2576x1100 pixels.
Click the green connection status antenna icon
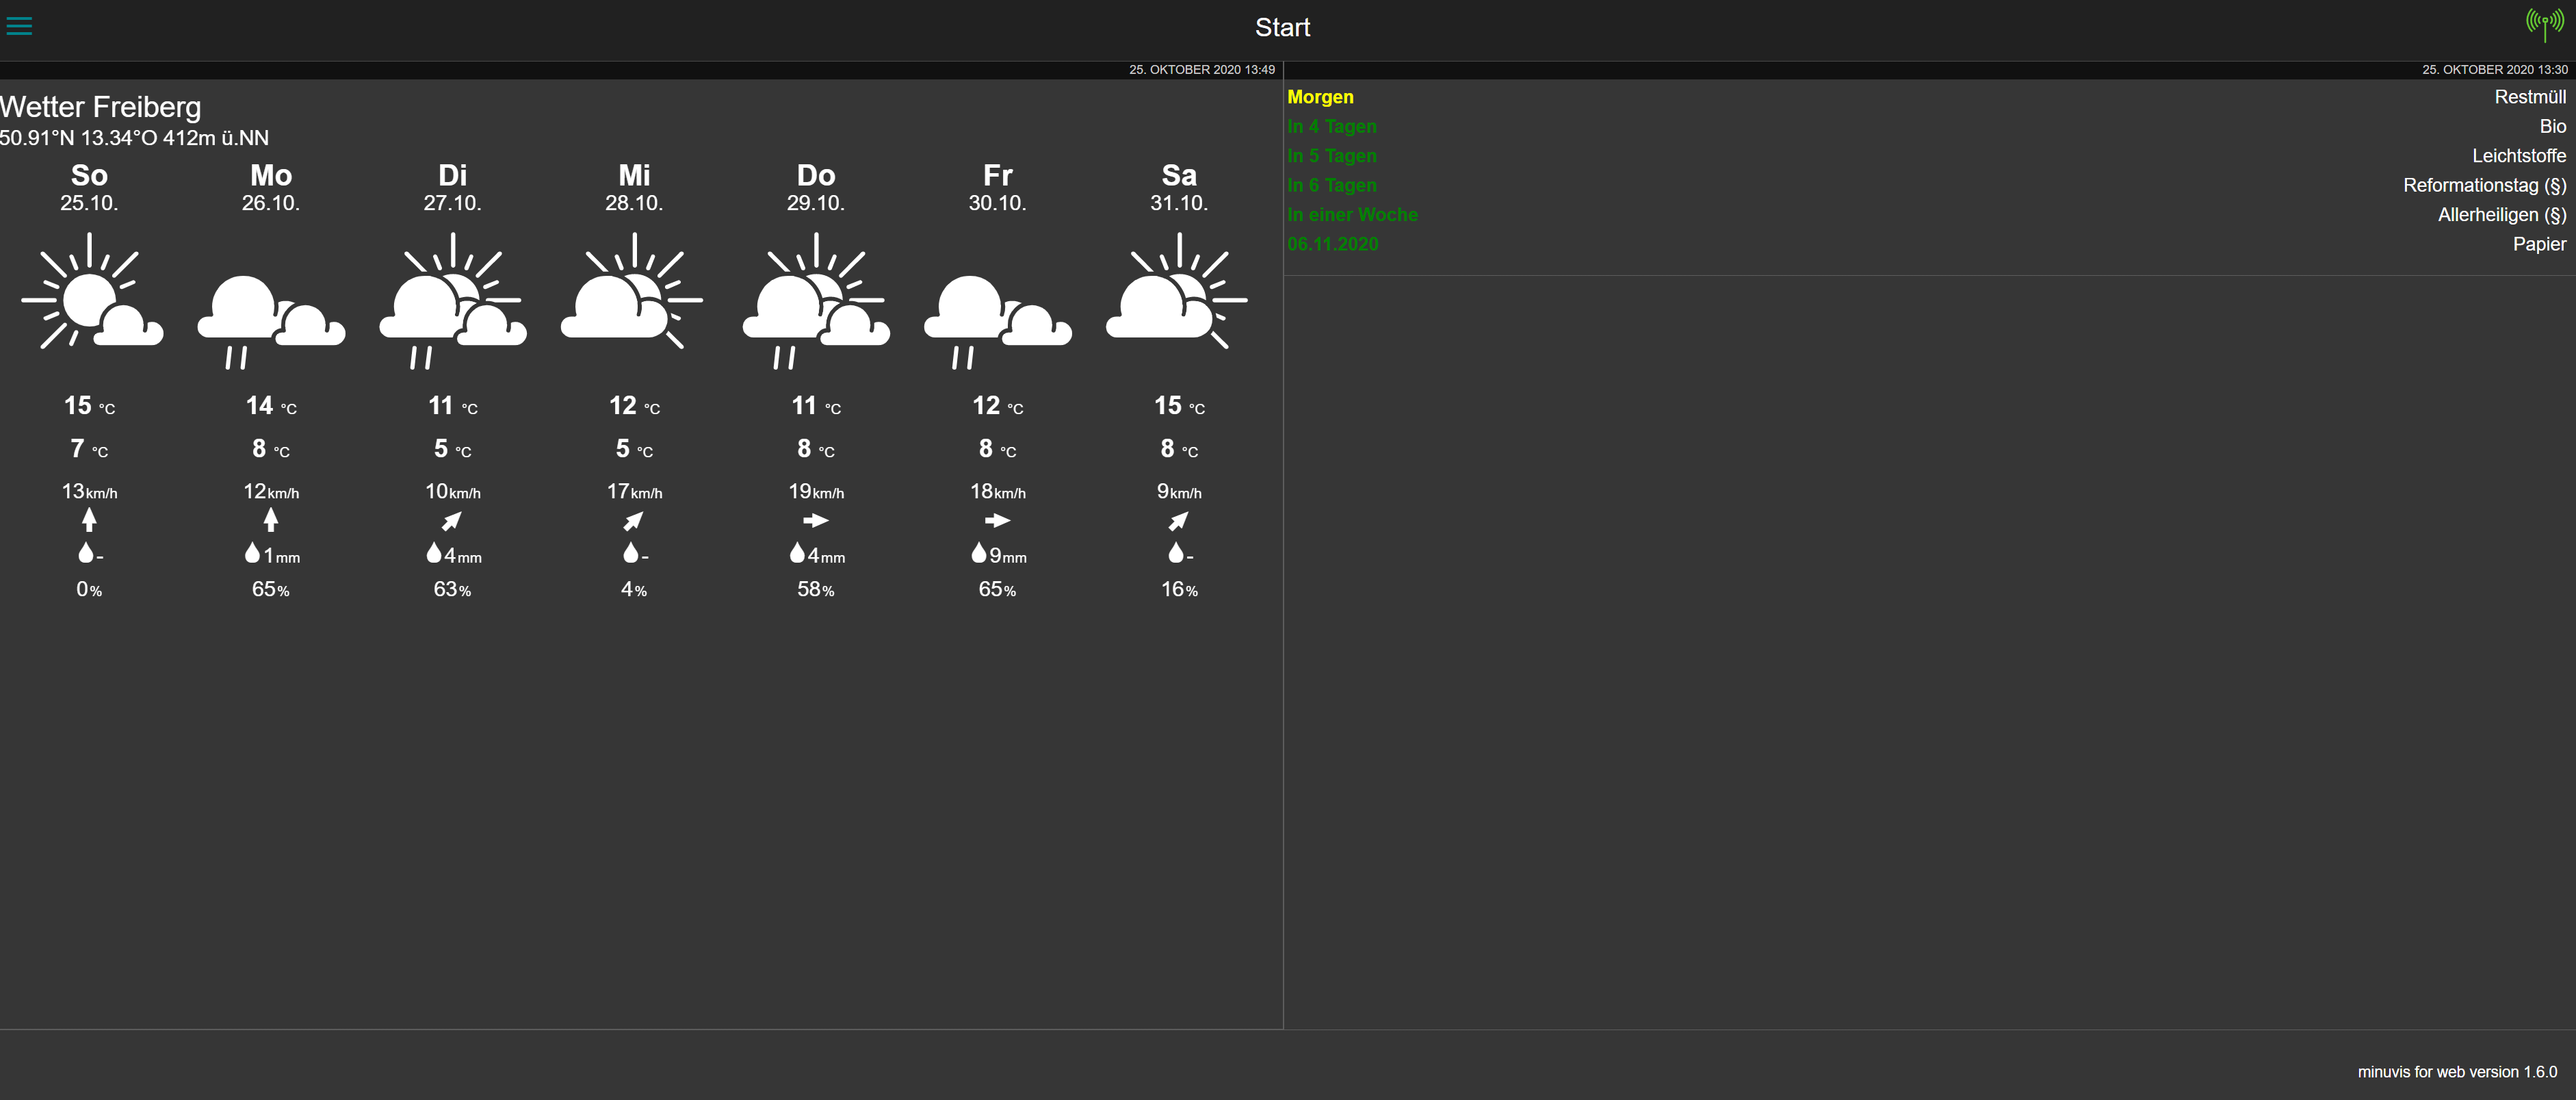tap(2544, 23)
